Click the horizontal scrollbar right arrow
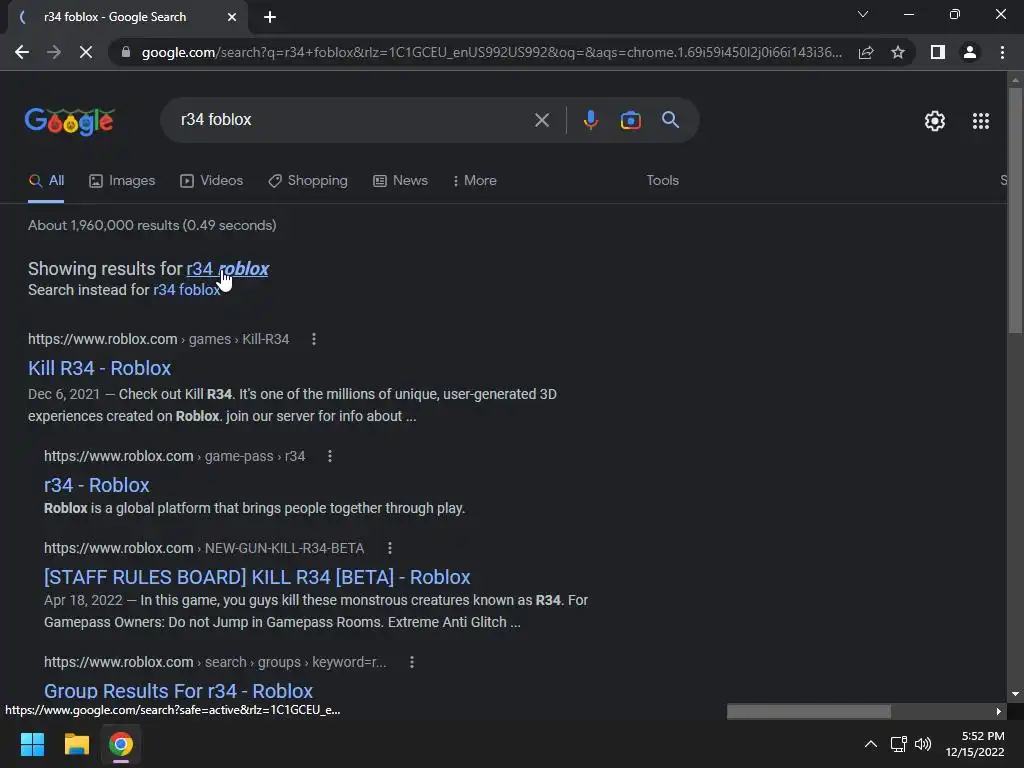 [x=998, y=711]
